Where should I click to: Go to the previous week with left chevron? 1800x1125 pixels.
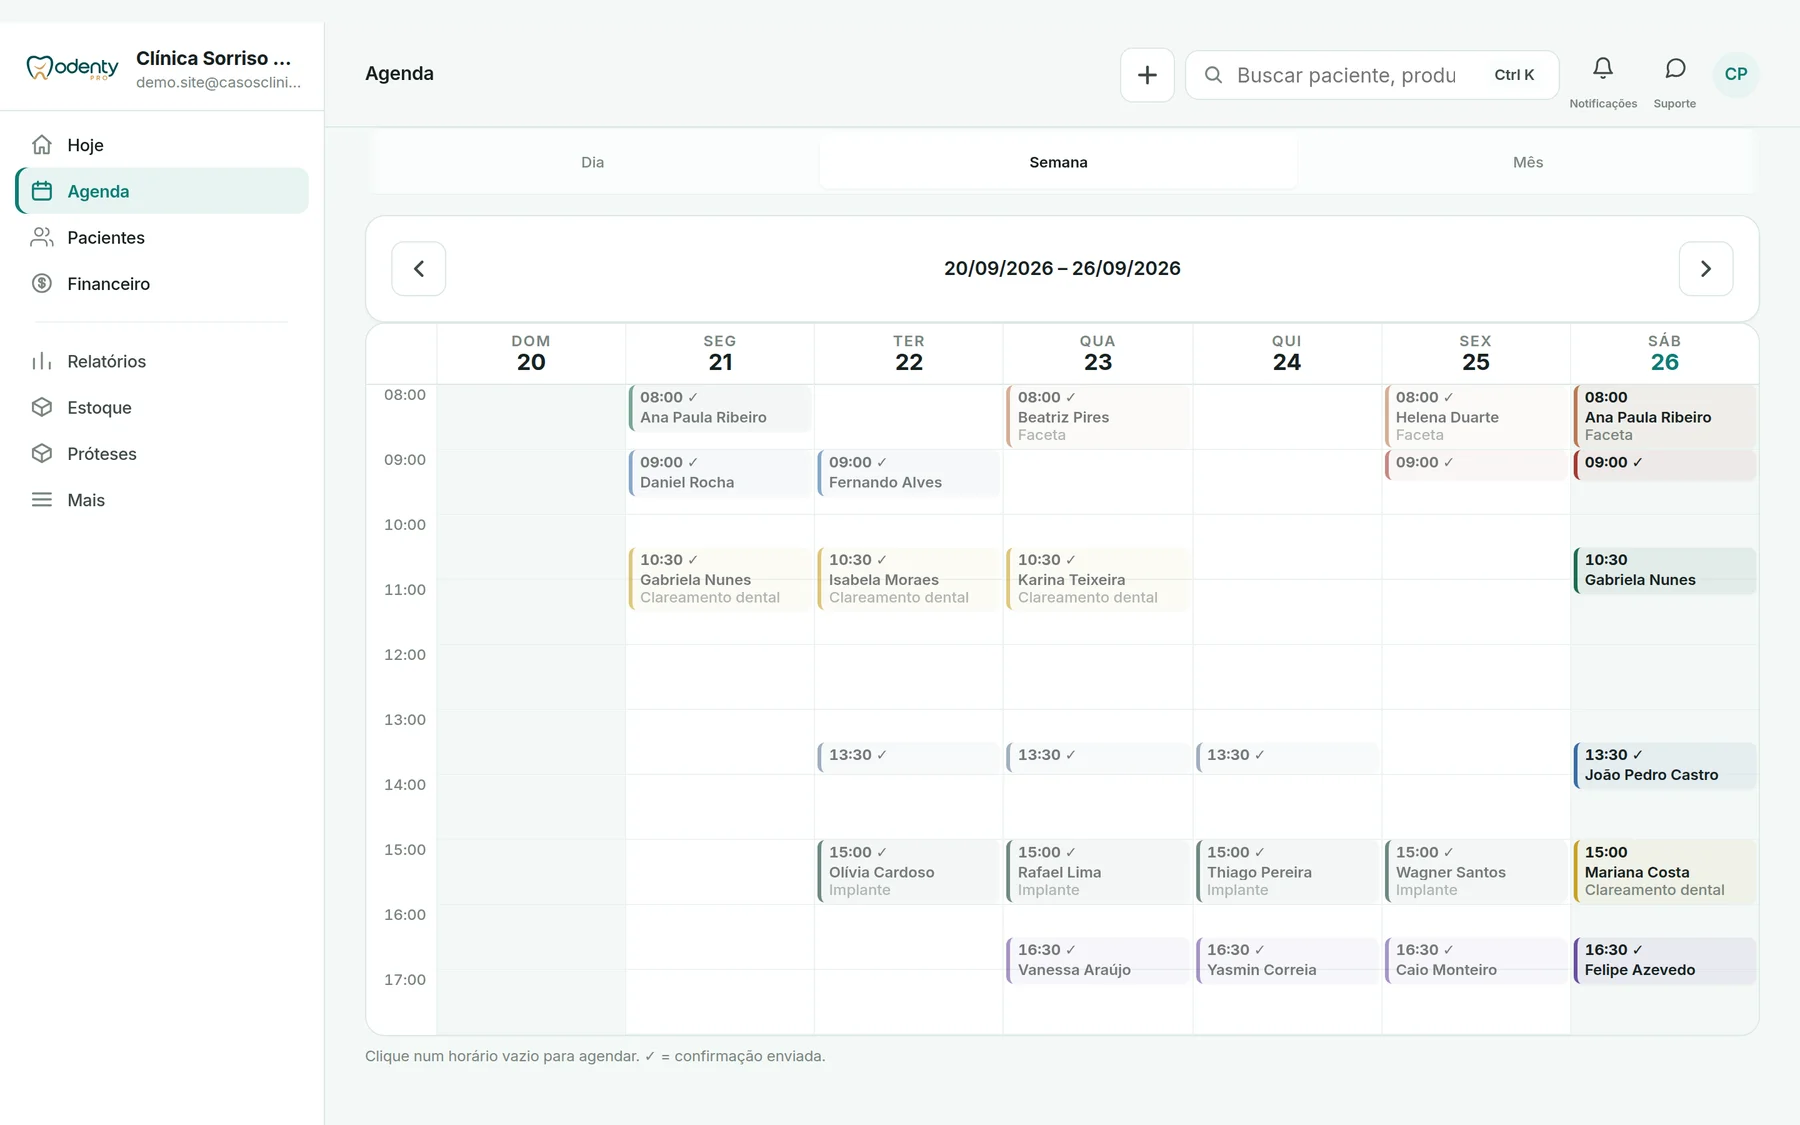click(419, 269)
